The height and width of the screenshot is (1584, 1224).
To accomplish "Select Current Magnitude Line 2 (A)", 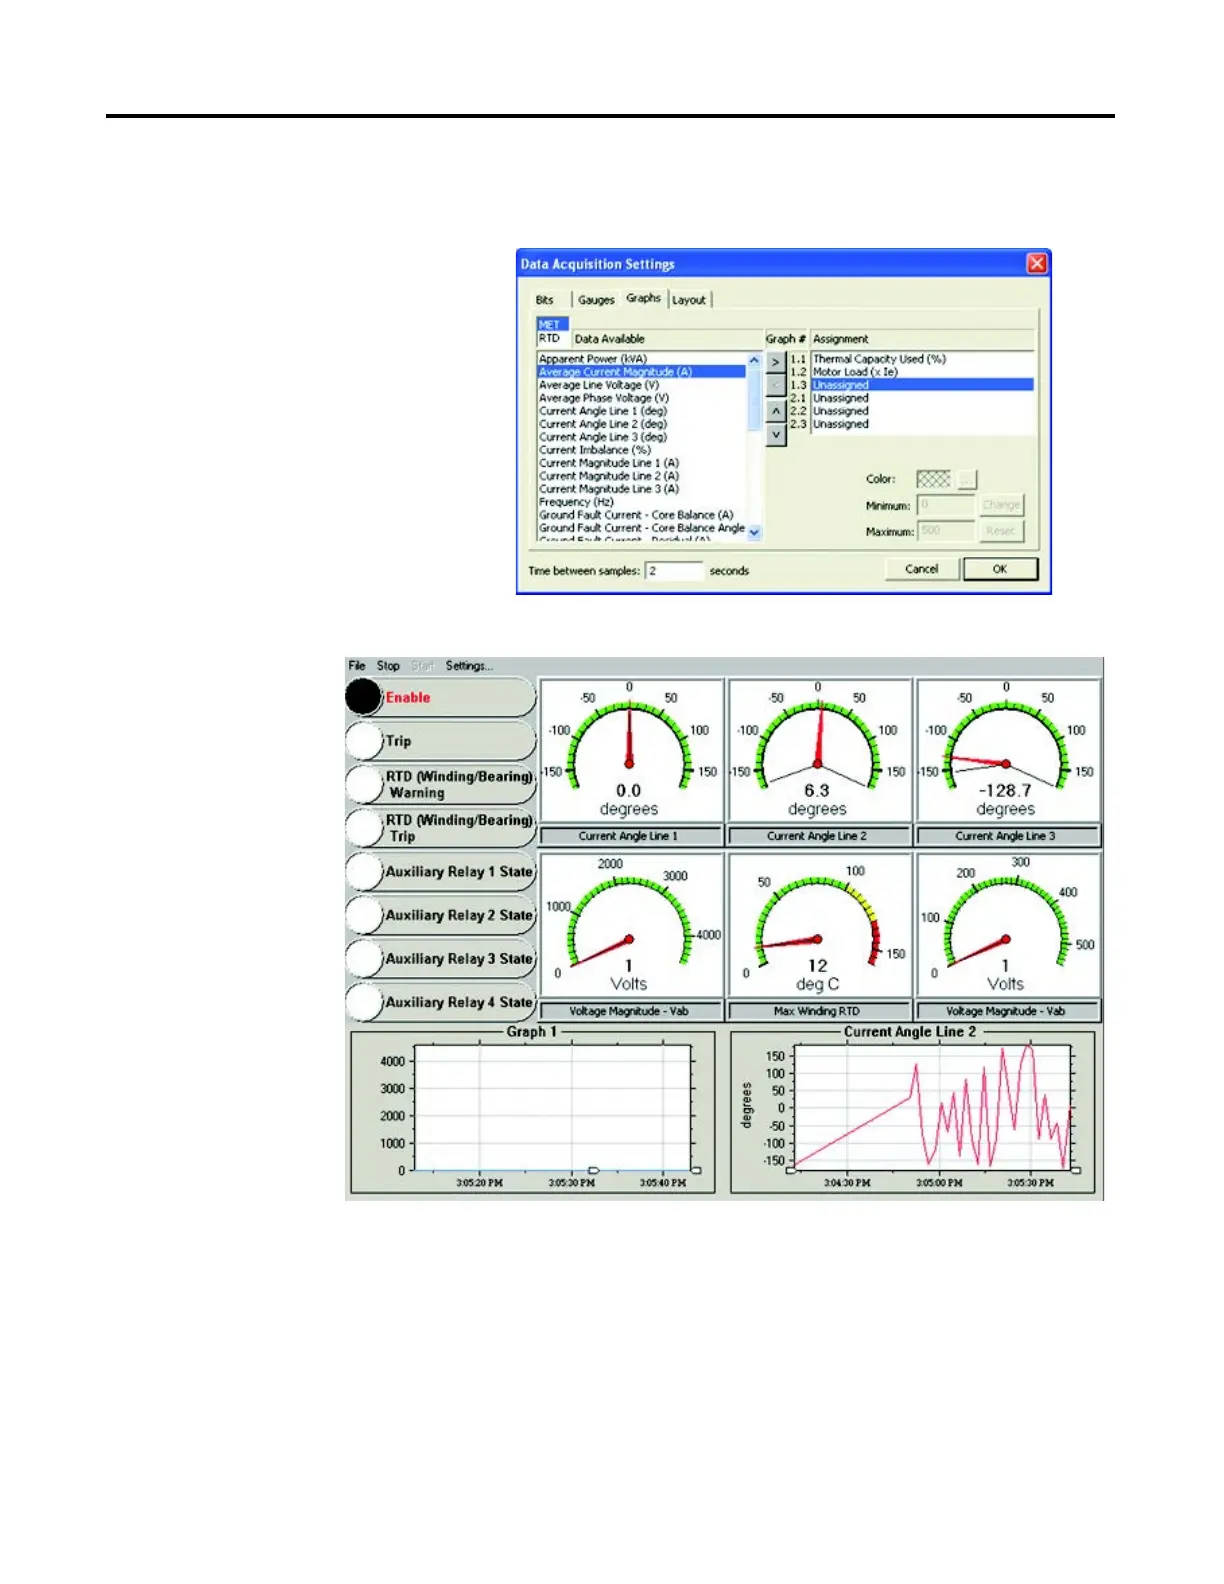I will click(x=642, y=476).
